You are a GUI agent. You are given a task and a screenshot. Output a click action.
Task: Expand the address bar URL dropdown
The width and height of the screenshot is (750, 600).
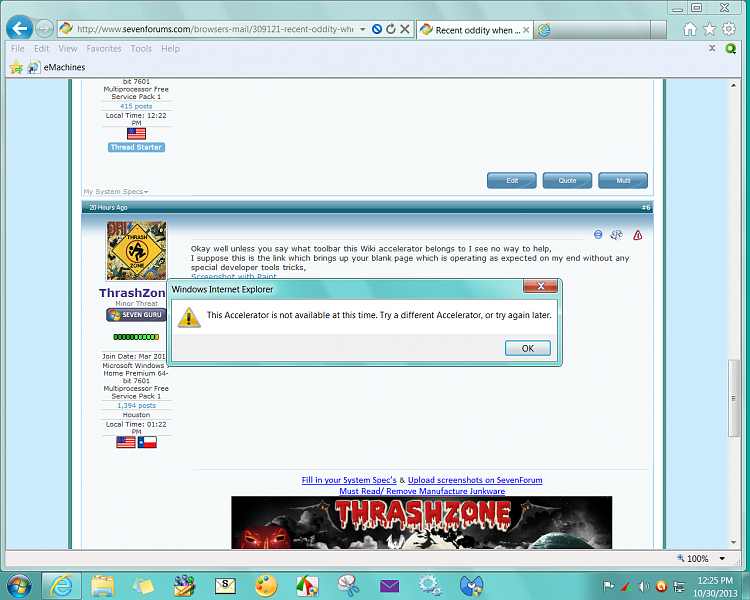pos(363,29)
